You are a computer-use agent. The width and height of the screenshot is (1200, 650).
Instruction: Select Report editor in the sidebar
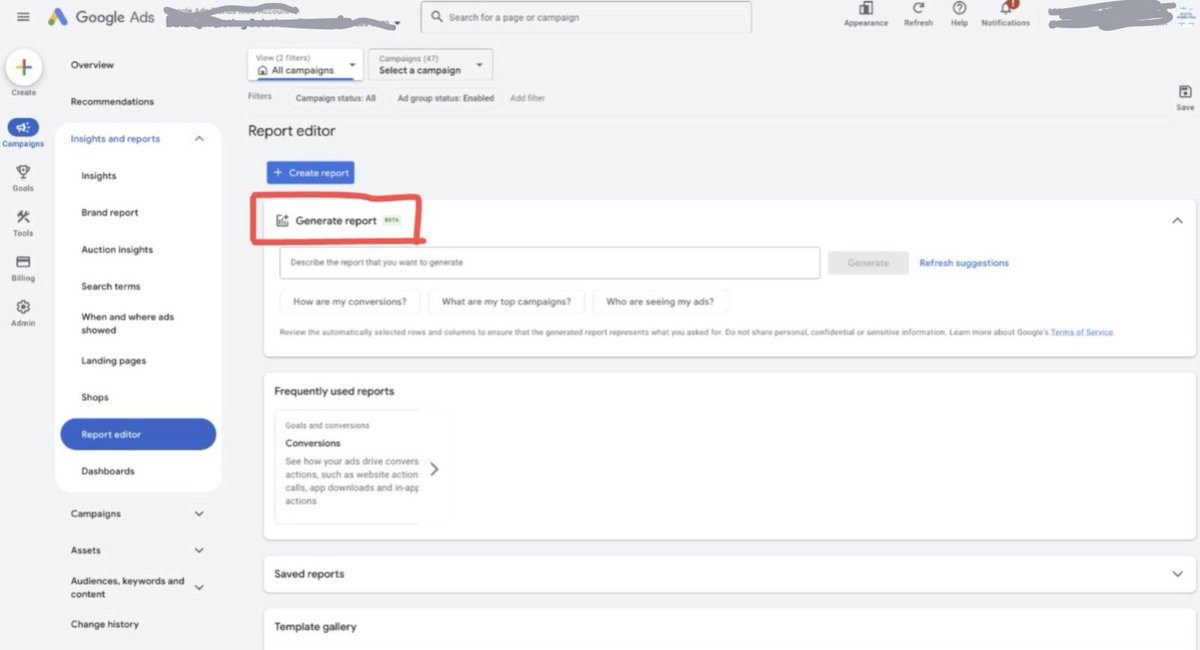click(138, 434)
